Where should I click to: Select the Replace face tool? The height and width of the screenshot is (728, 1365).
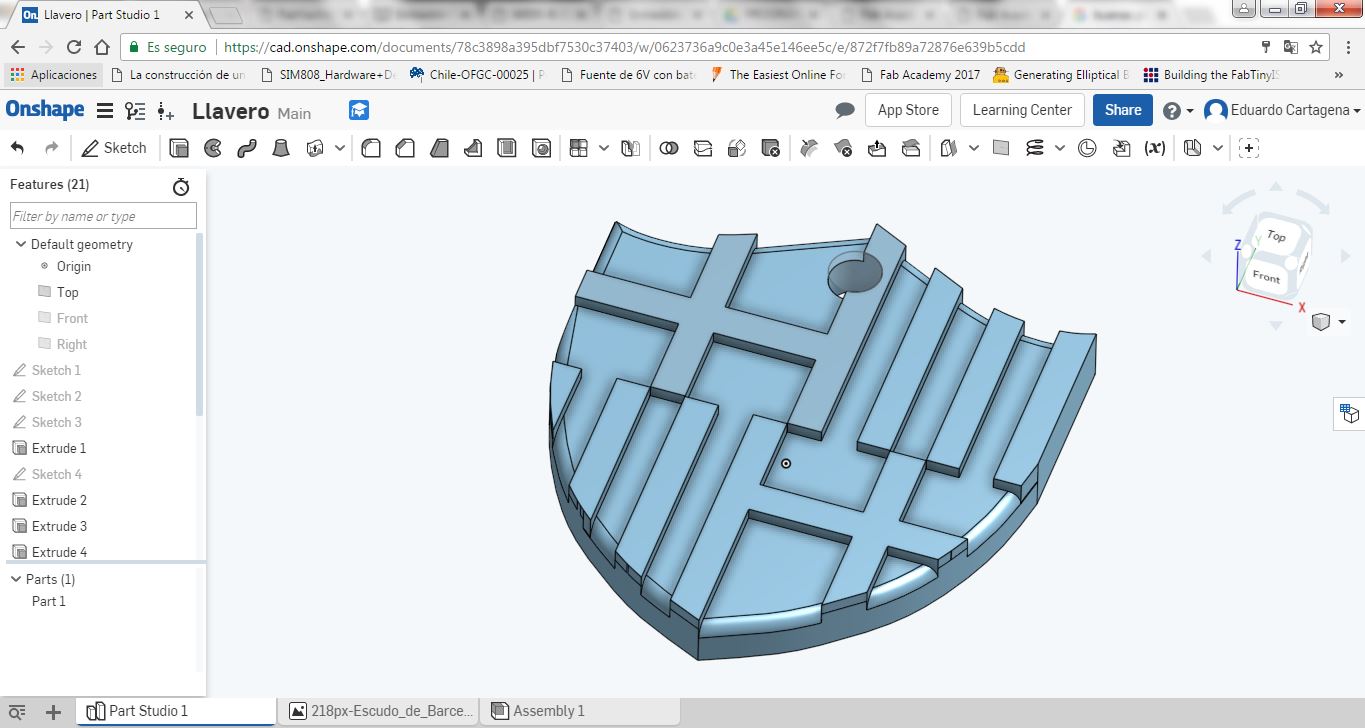[x=911, y=148]
